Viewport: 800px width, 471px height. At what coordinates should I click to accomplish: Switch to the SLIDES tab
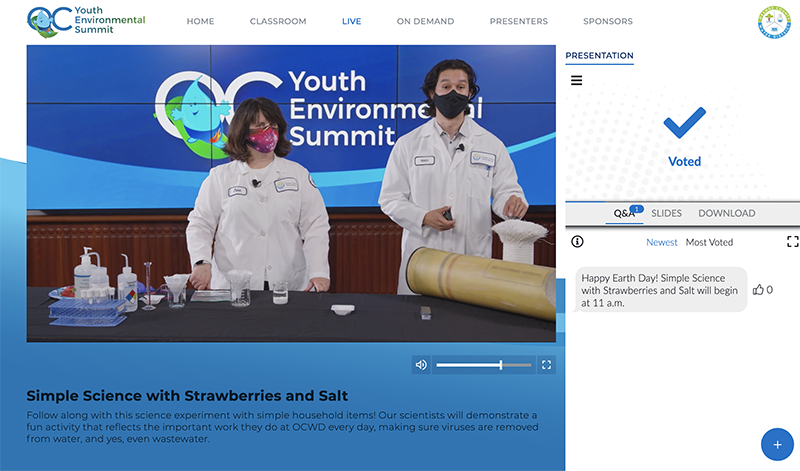[x=666, y=213]
